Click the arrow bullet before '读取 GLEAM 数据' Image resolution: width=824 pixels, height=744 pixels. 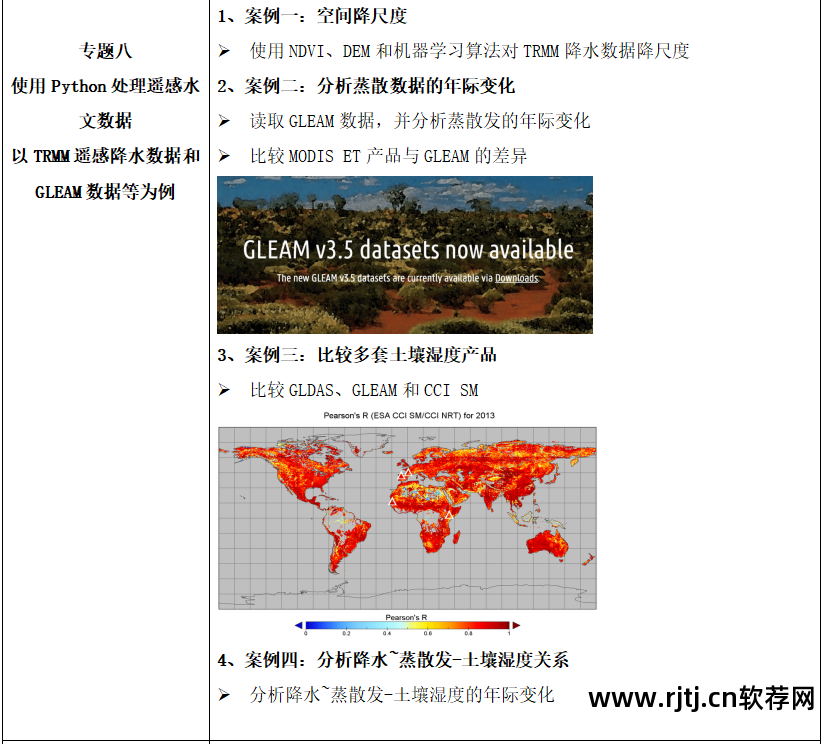224,121
